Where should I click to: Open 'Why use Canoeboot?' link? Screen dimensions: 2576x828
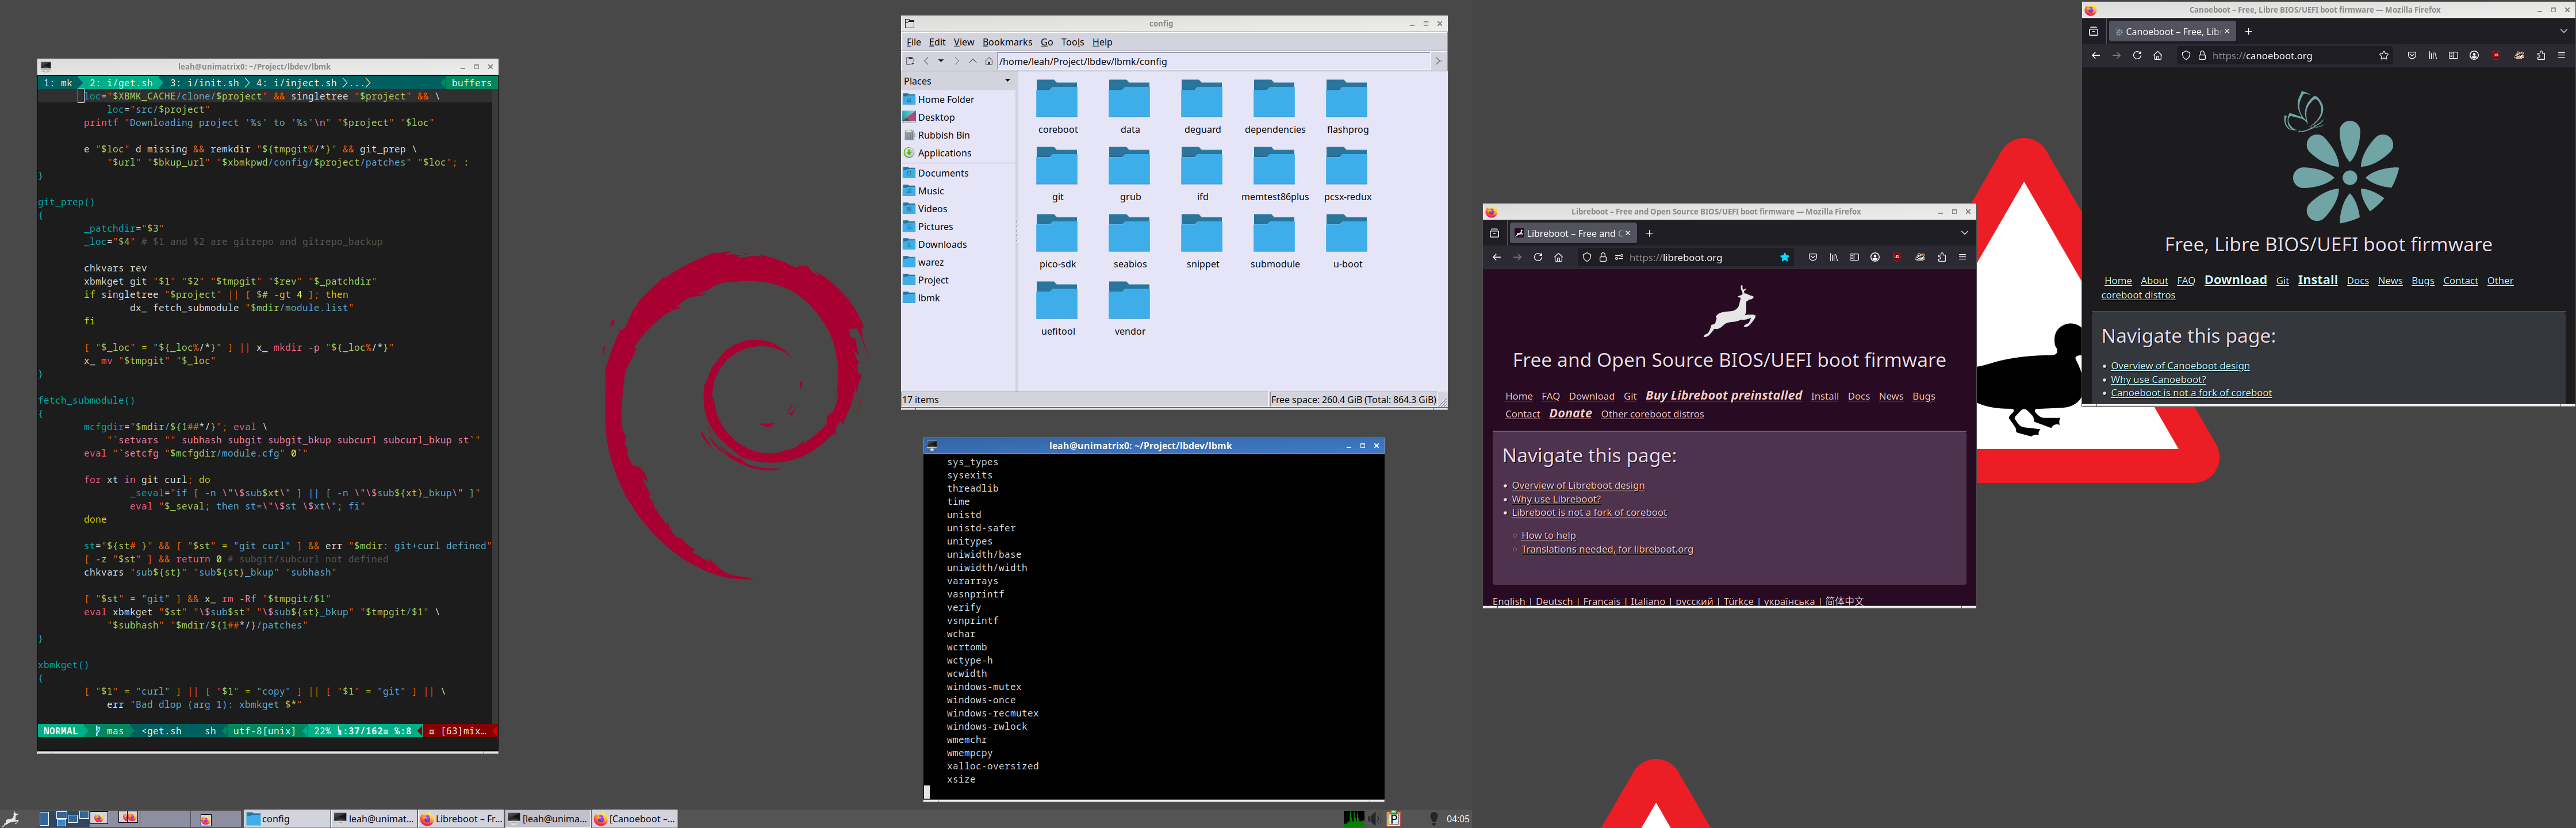click(x=2157, y=379)
